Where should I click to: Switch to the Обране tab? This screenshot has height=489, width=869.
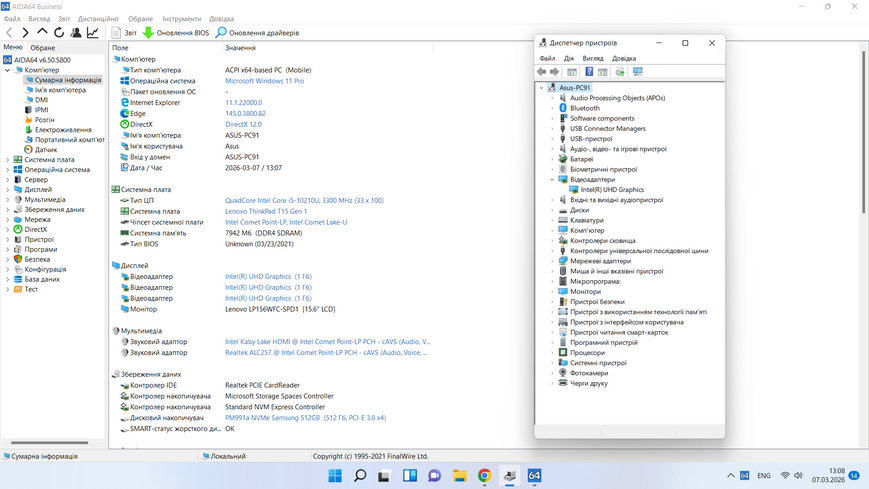(x=43, y=48)
